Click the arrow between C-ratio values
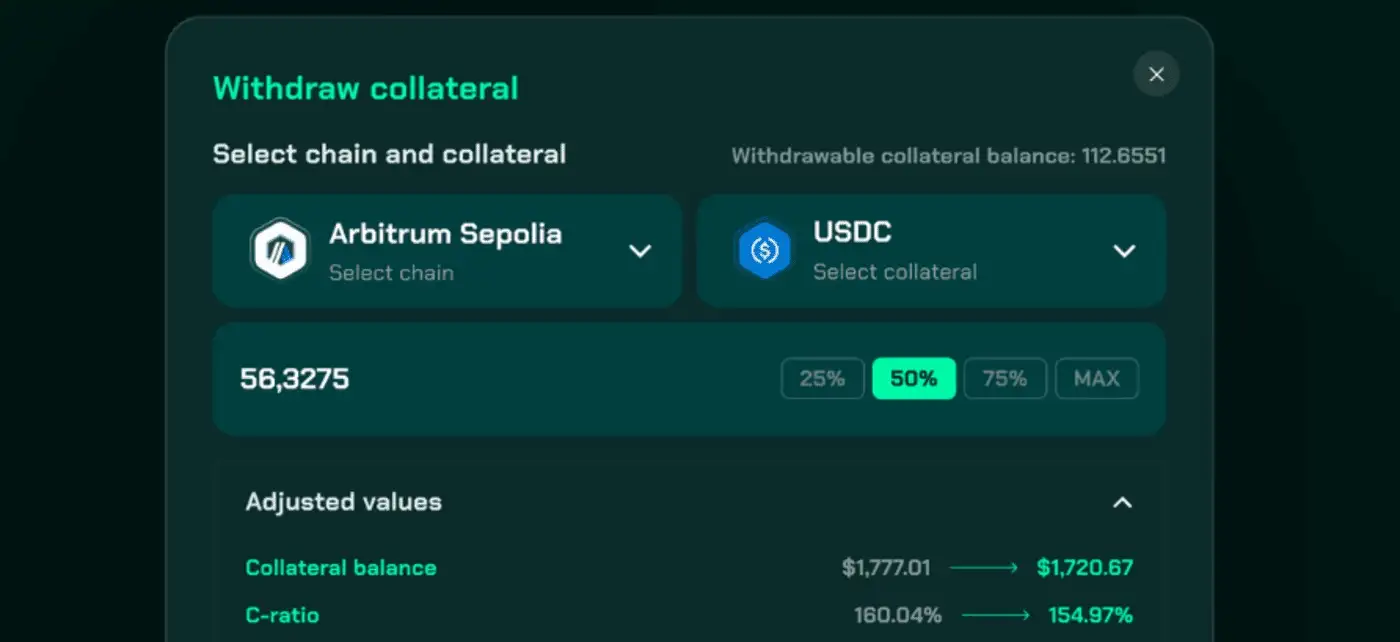Screen dimensions: 1400x642 [995, 615]
